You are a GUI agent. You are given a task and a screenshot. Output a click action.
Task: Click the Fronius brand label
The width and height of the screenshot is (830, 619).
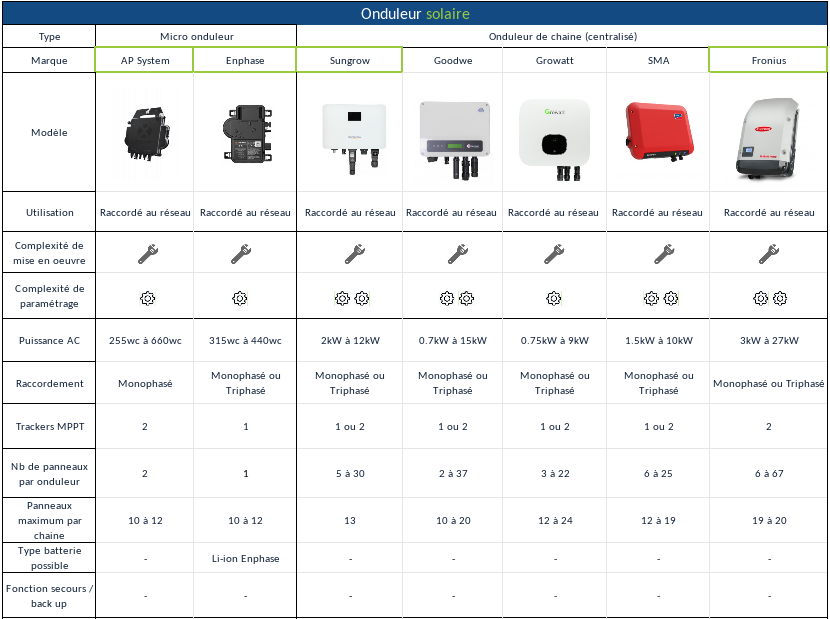tap(767, 60)
